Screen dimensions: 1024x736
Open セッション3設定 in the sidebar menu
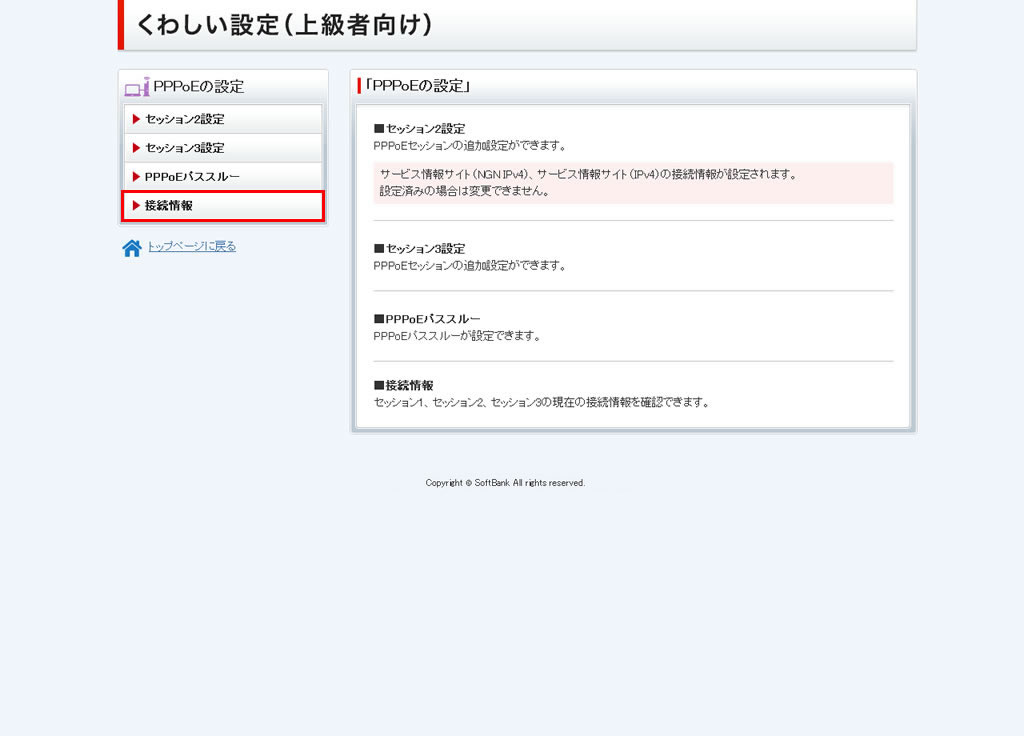[x=185, y=148]
